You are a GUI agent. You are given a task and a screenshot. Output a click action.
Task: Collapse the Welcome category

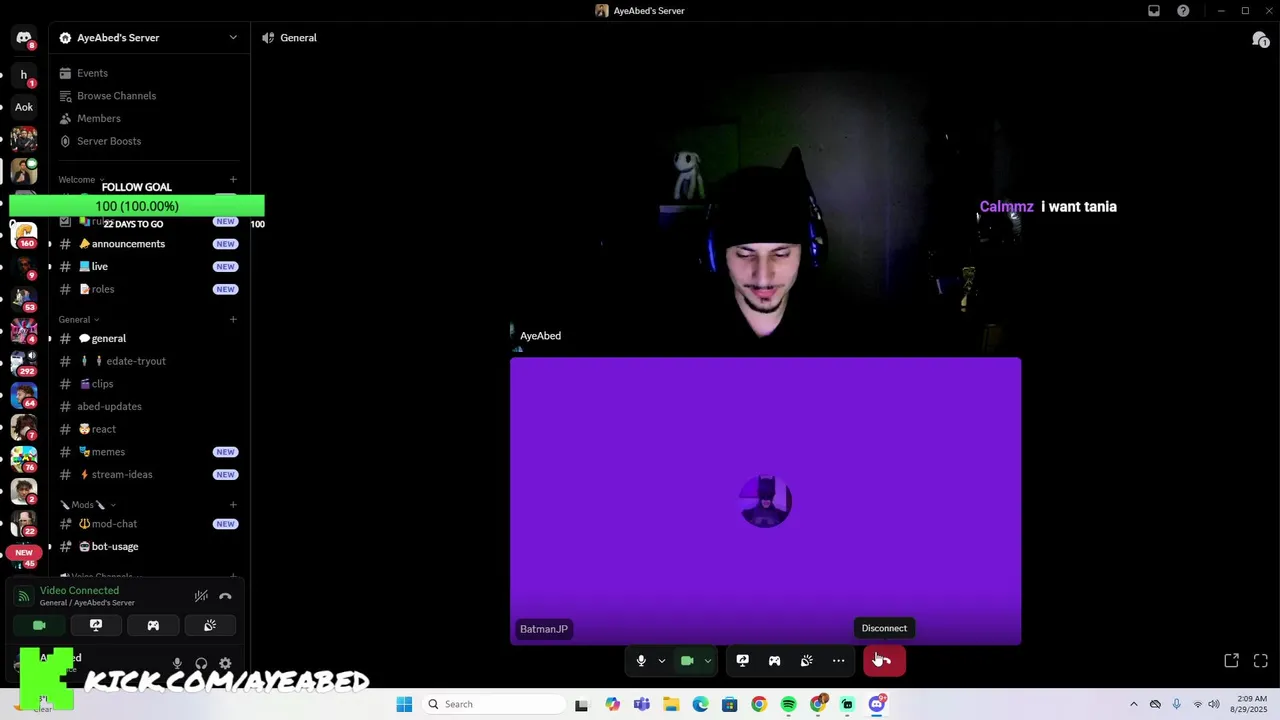pyautogui.click(x=80, y=180)
